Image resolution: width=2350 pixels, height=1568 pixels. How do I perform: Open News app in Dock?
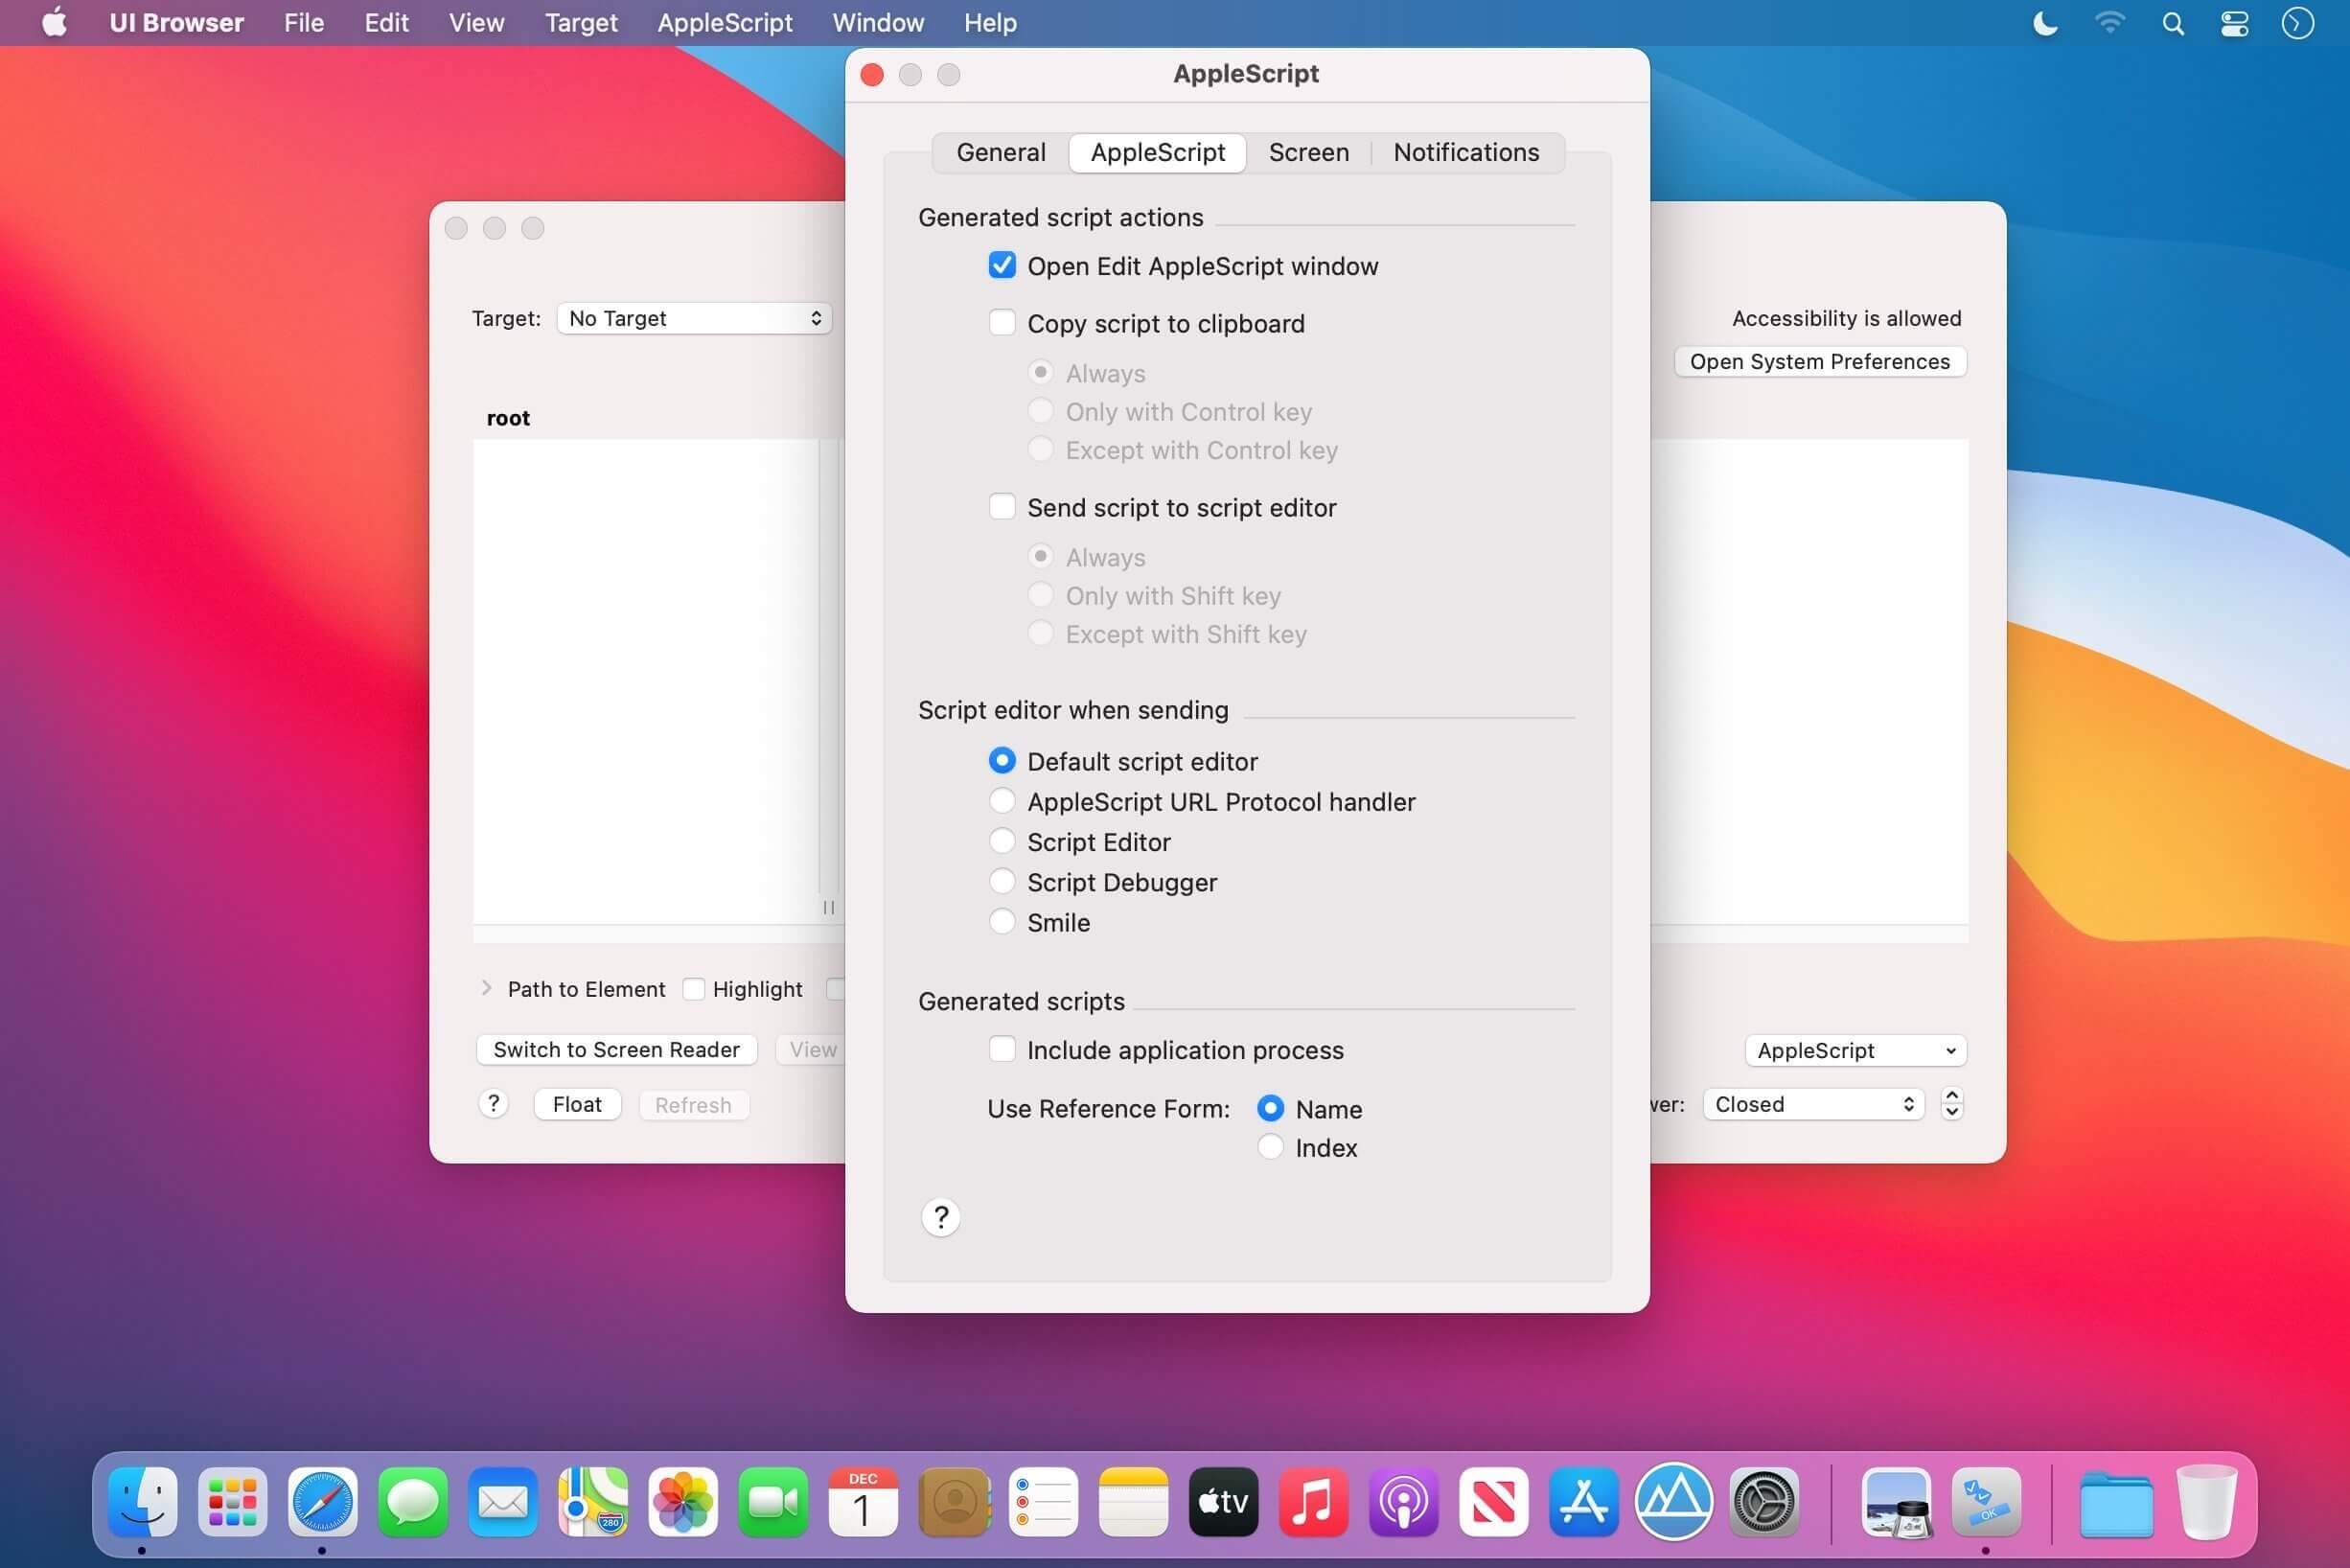coord(1493,1502)
